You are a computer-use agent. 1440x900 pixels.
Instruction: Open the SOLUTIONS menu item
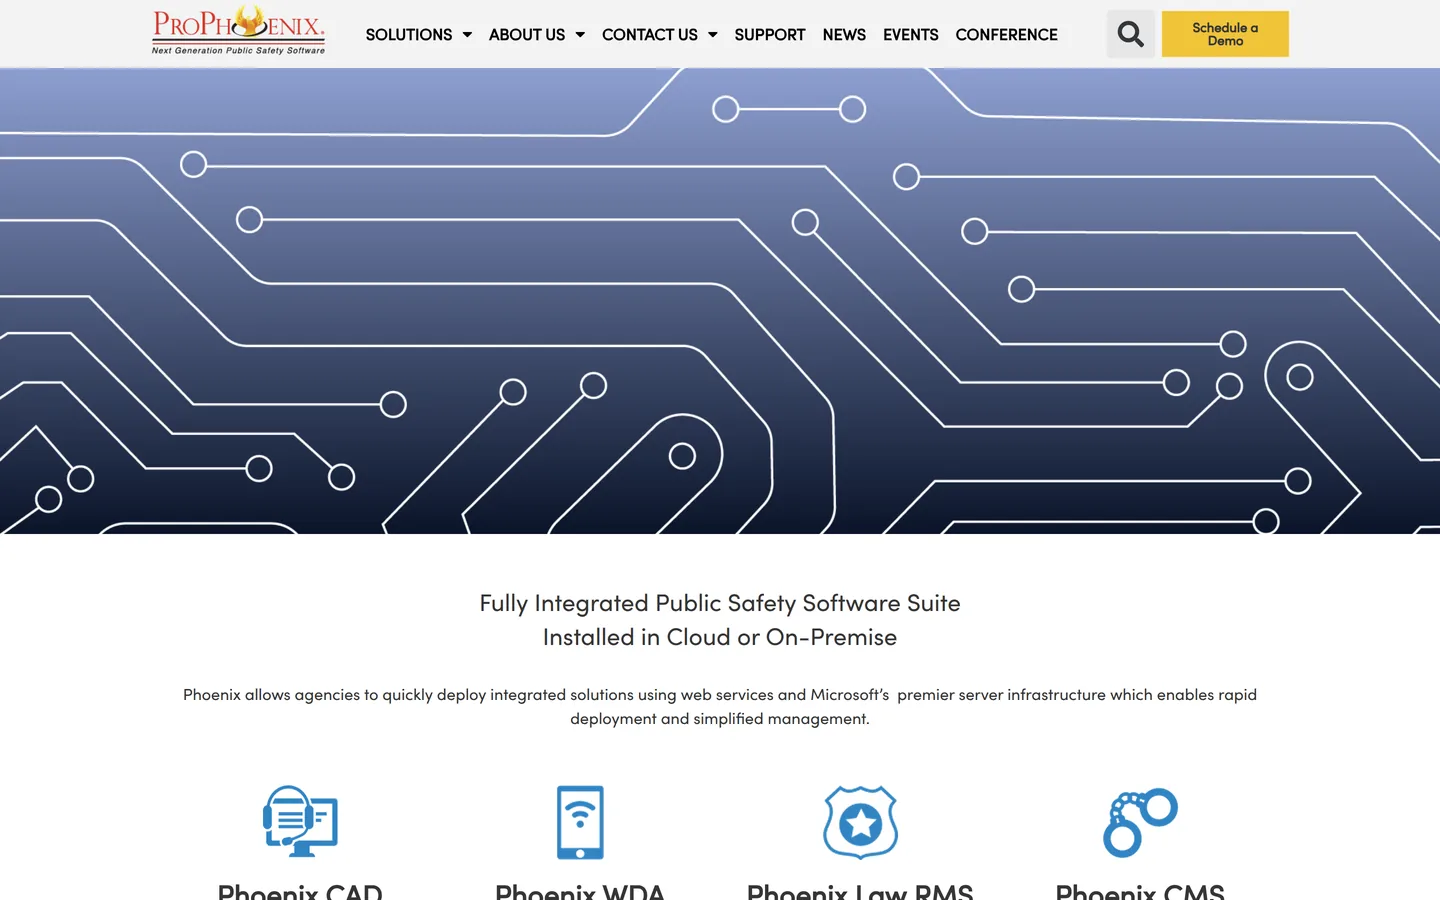409,35
